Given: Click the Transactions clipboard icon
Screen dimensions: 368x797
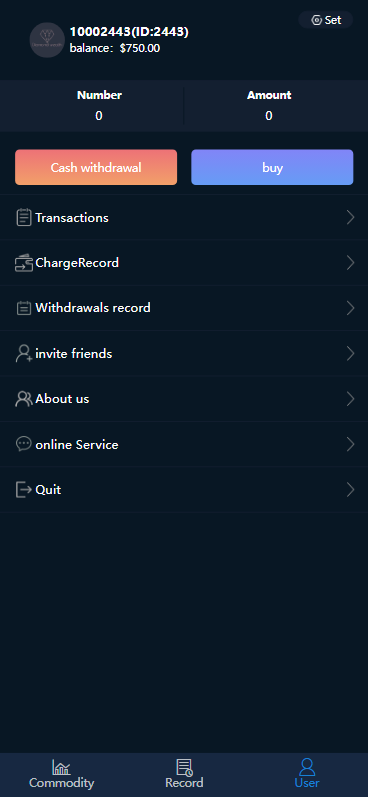Looking at the screenshot, I should pos(23,218).
